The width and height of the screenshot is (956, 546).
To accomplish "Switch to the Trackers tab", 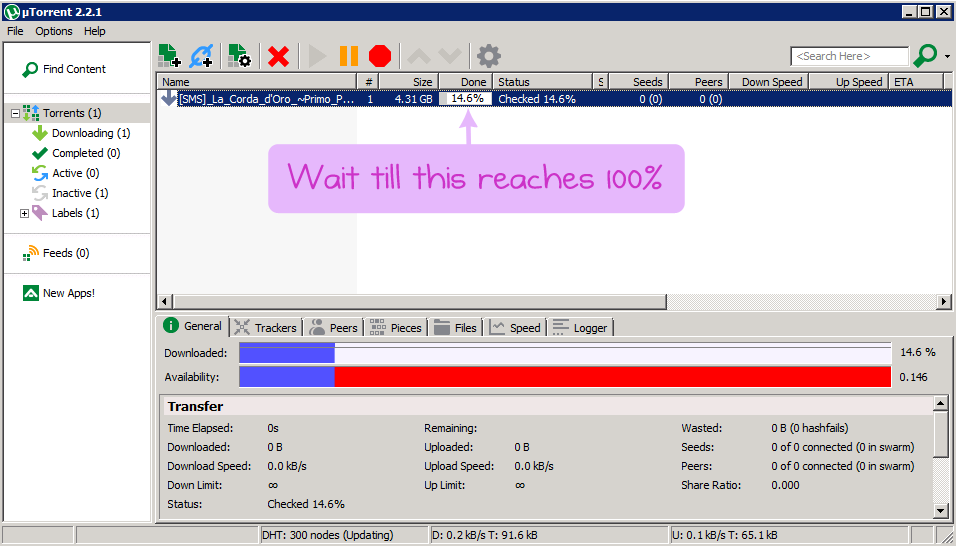I will (x=266, y=328).
